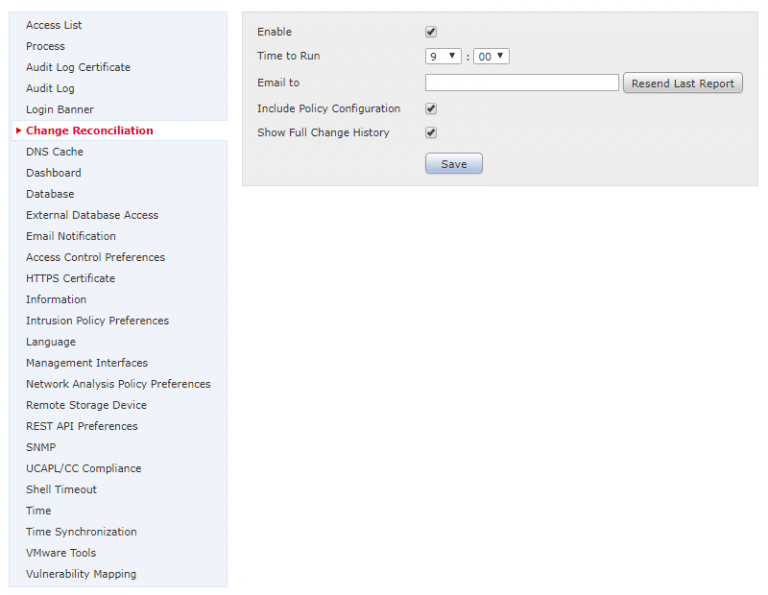Viewport: 768px width, 595px height.
Task: Open Database settings page
Action: [50, 194]
